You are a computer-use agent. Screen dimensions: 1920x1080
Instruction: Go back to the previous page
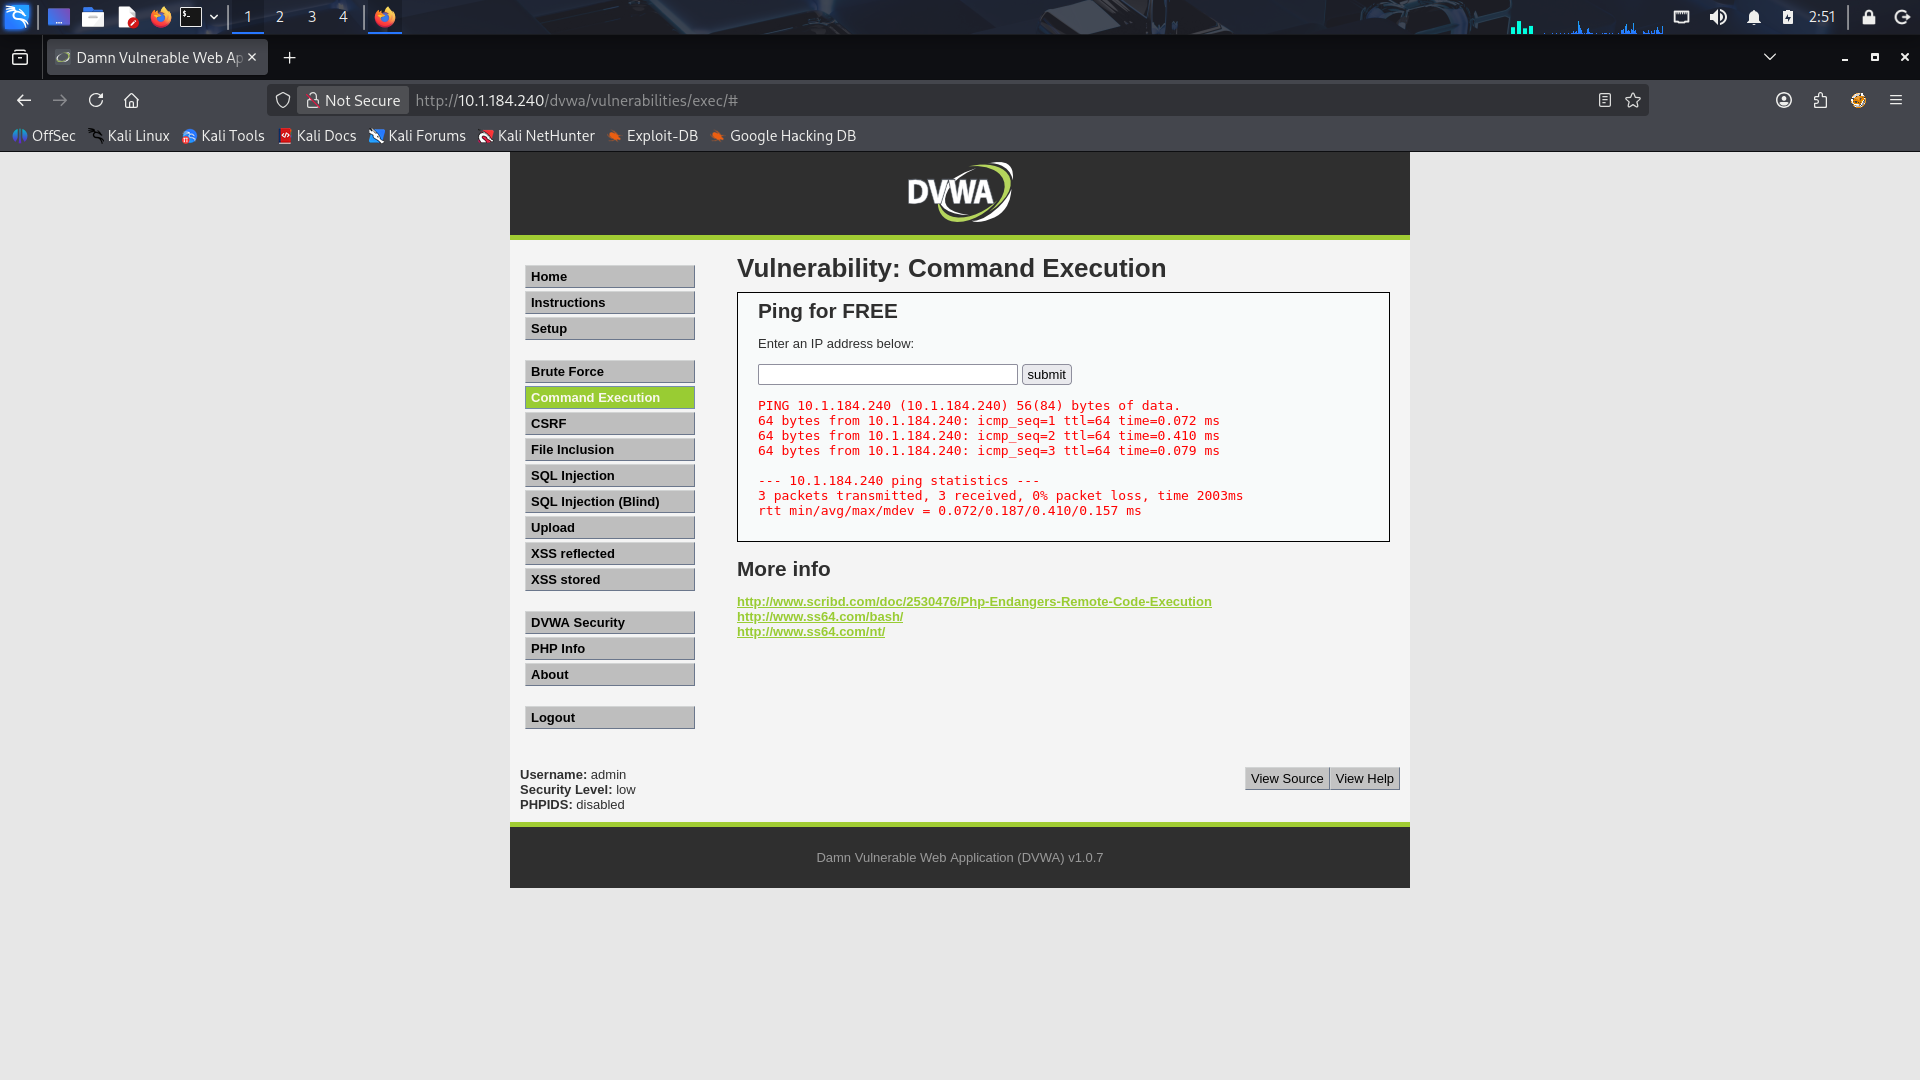[24, 100]
